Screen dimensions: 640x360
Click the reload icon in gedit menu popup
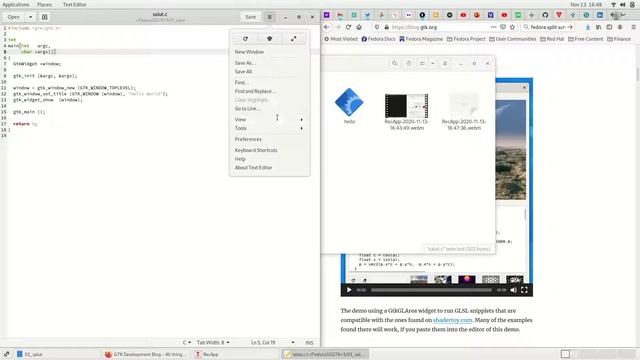245,39
